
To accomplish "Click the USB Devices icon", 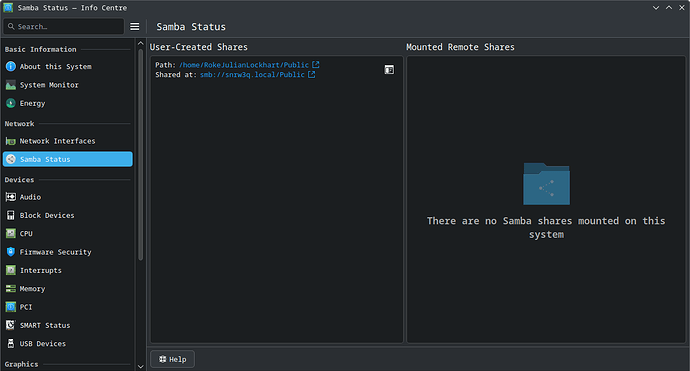I will [11, 344].
